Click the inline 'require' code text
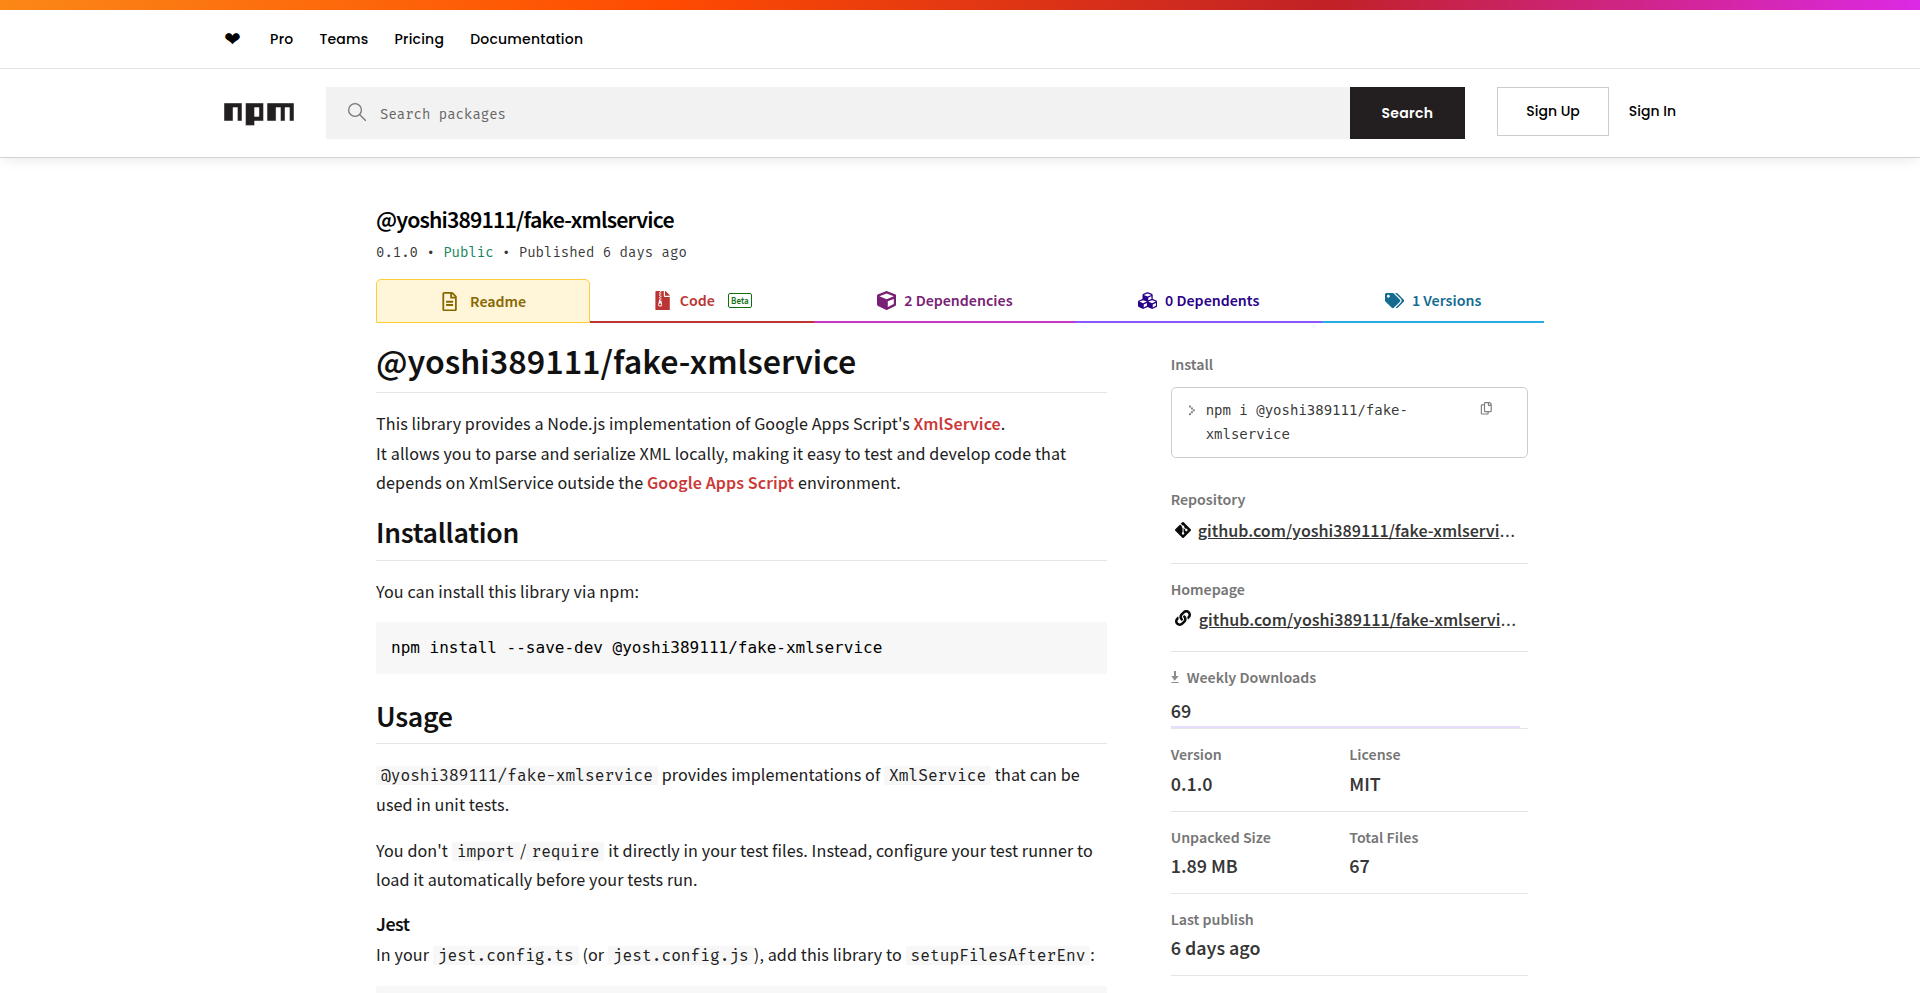1920x993 pixels. (565, 851)
